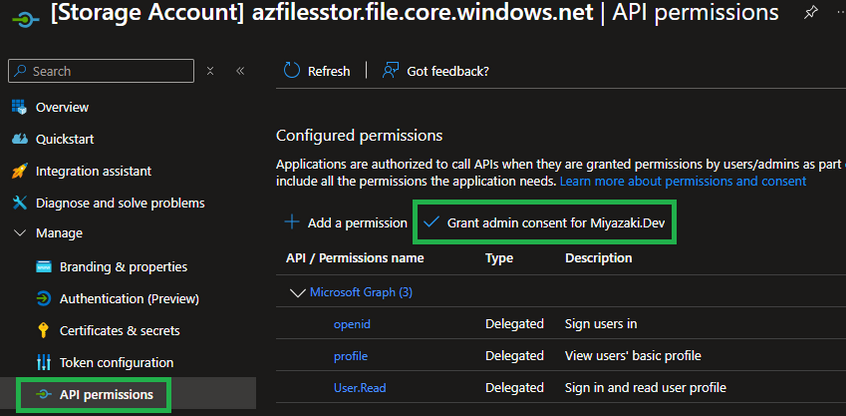Open Learn more about permissions and consent link
This screenshot has height=416, width=846.
pyautogui.click(x=682, y=181)
